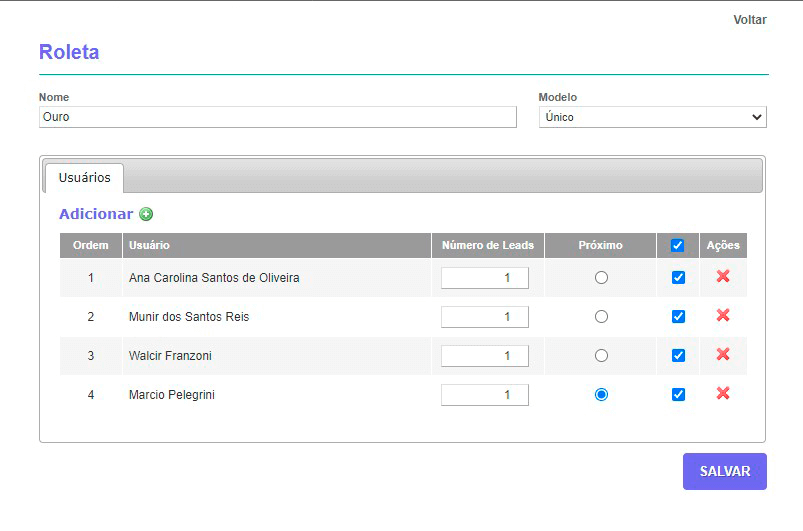Follow the Voltar link

tap(749, 20)
